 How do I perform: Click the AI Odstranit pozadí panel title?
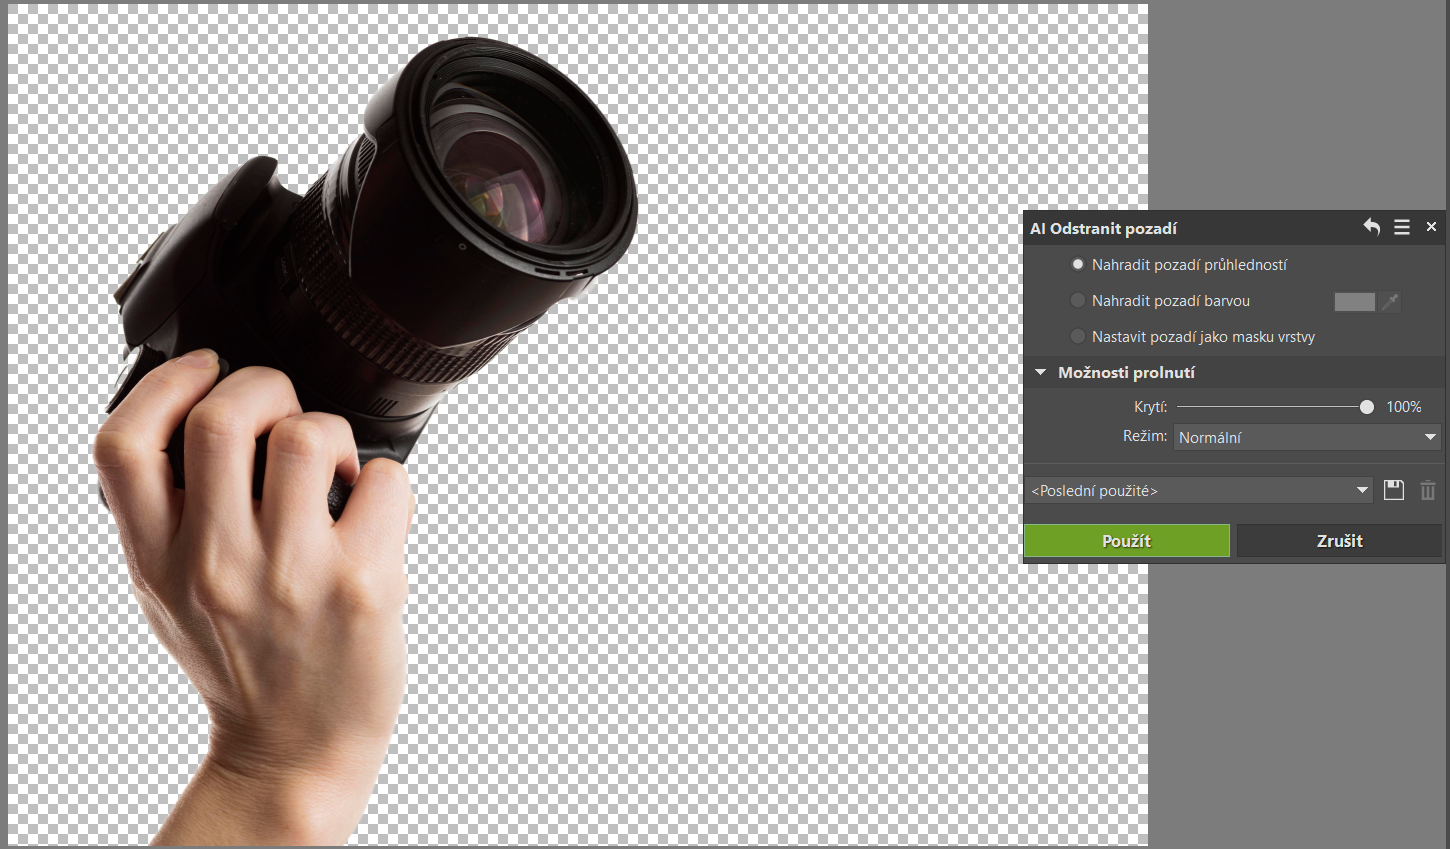pyautogui.click(x=1103, y=228)
